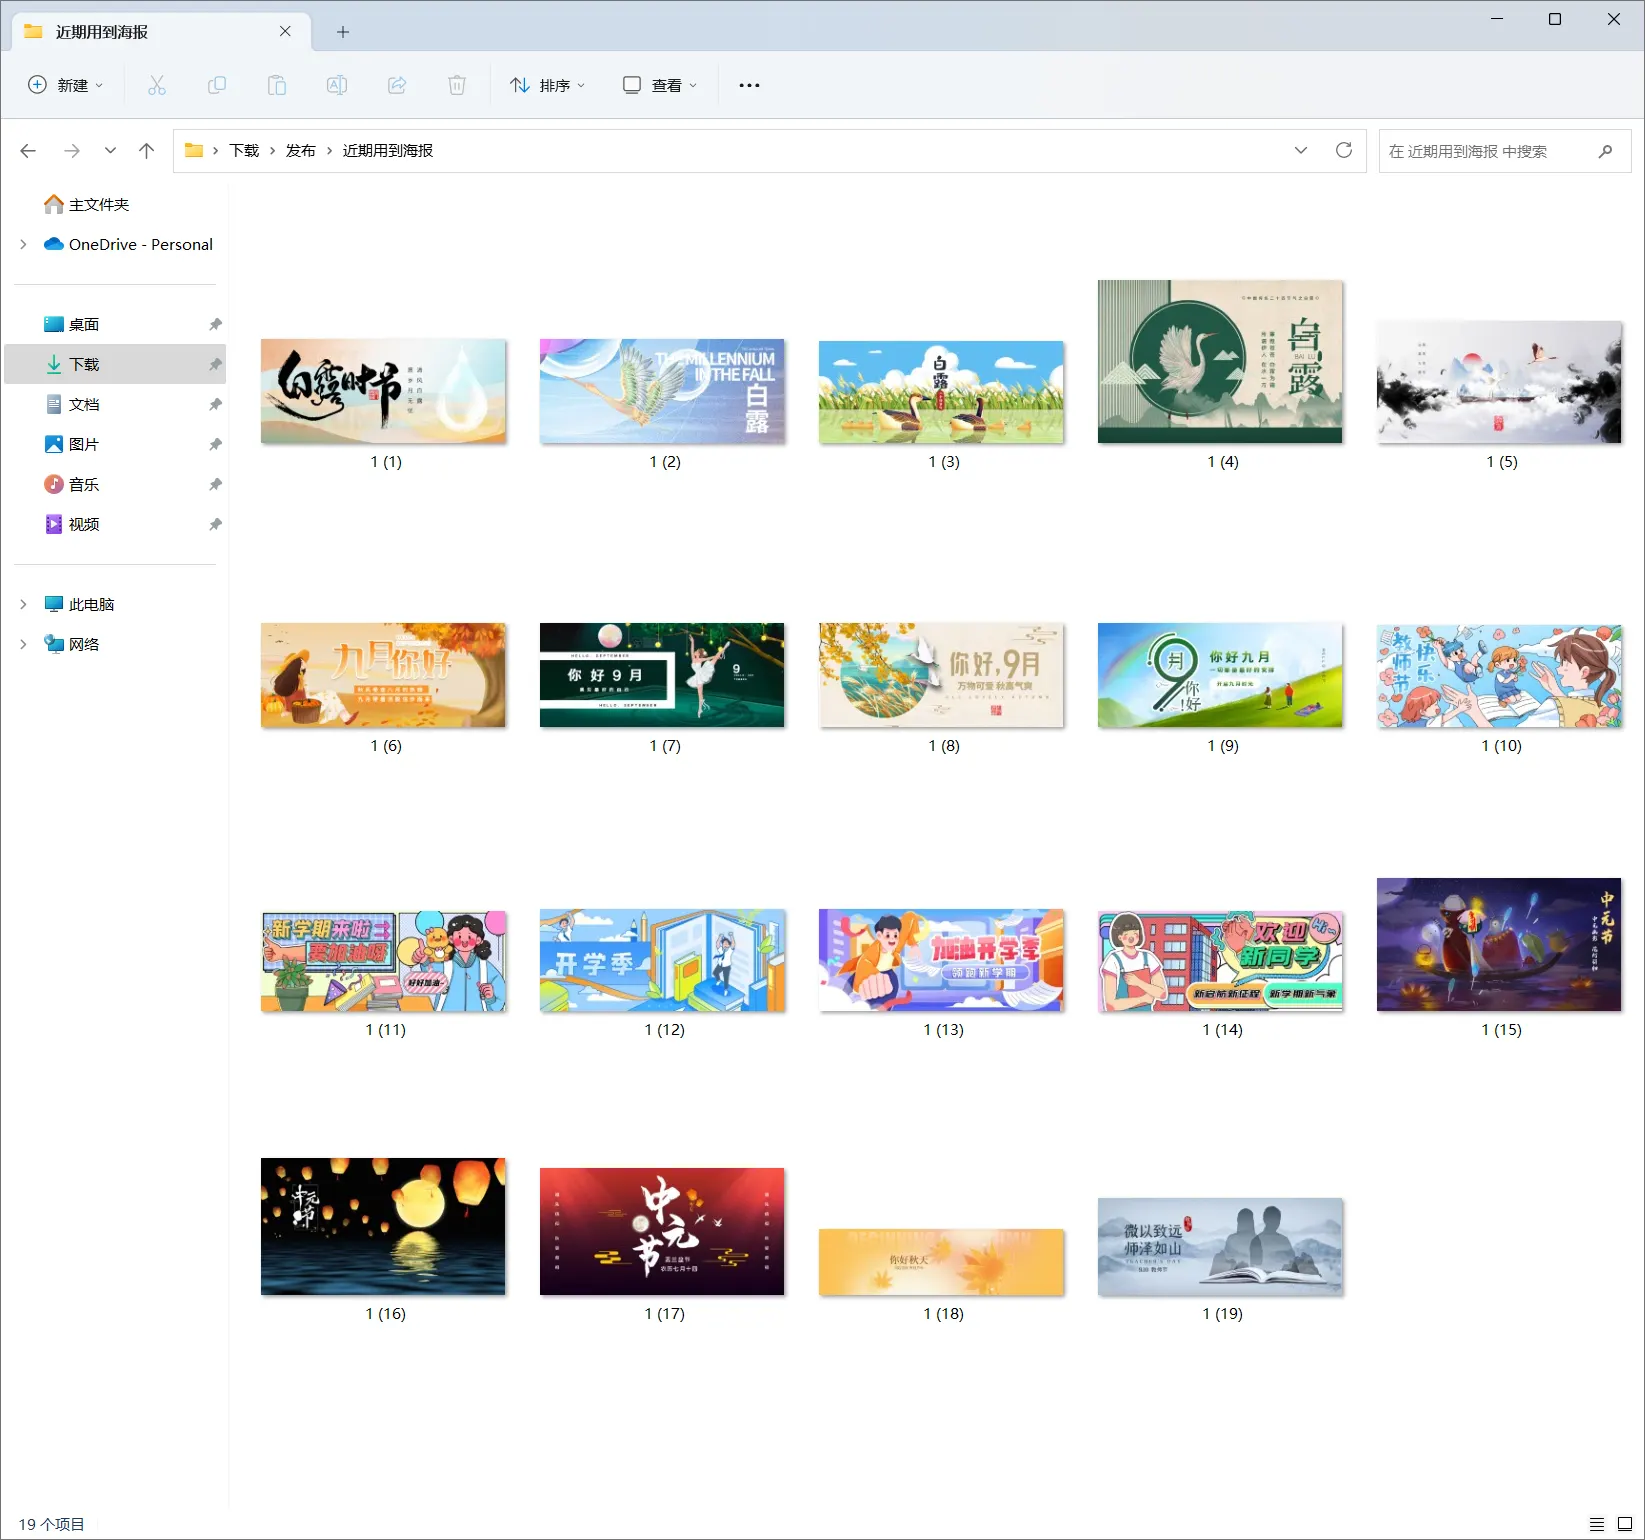Go back with the left arrow
Screen dimensions: 1645x1540
(x=28, y=151)
